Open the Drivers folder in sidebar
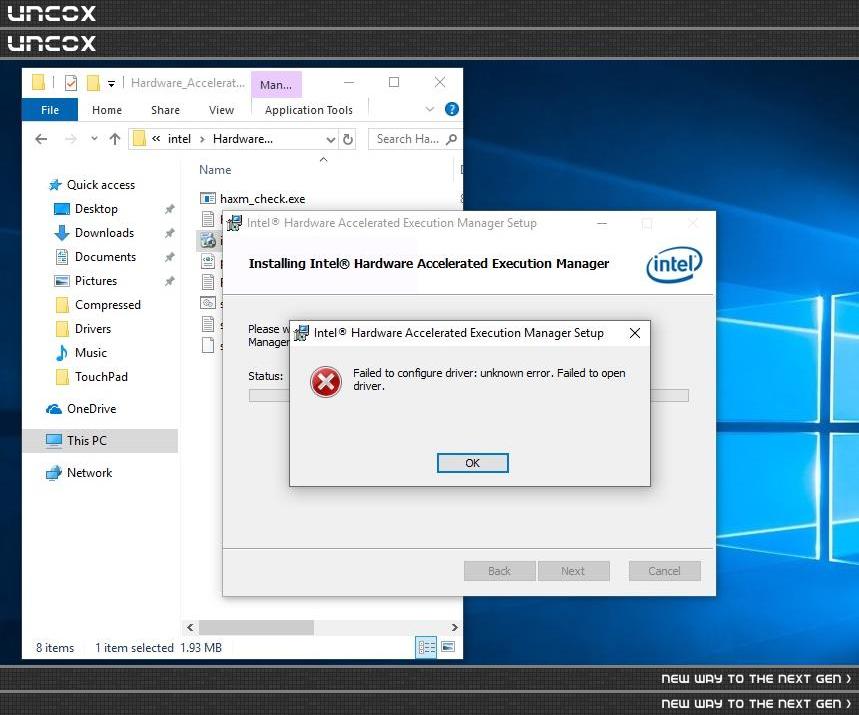This screenshot has width=859, height=715. 93,329
